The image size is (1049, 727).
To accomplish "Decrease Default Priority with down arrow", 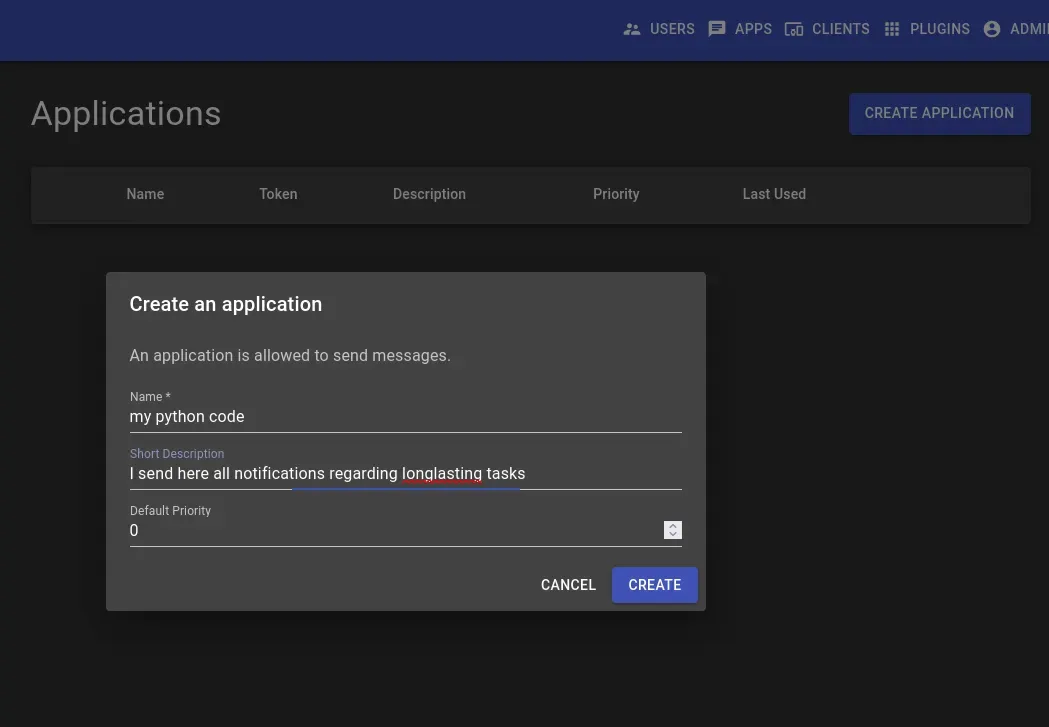I will pos(672,534).
